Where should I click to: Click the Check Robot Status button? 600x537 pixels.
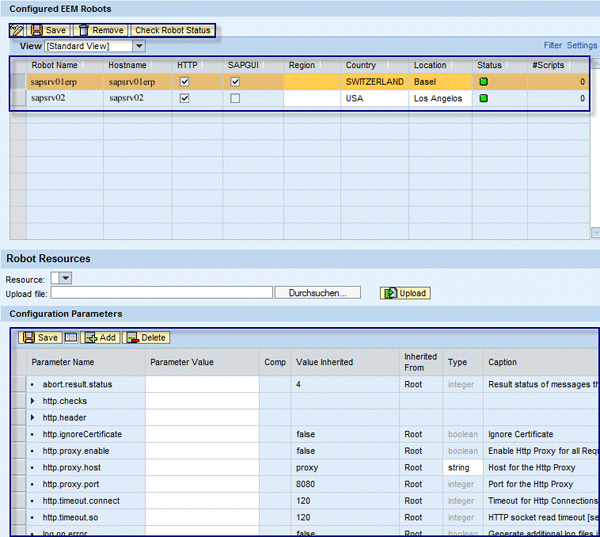[x=172, y=31]
